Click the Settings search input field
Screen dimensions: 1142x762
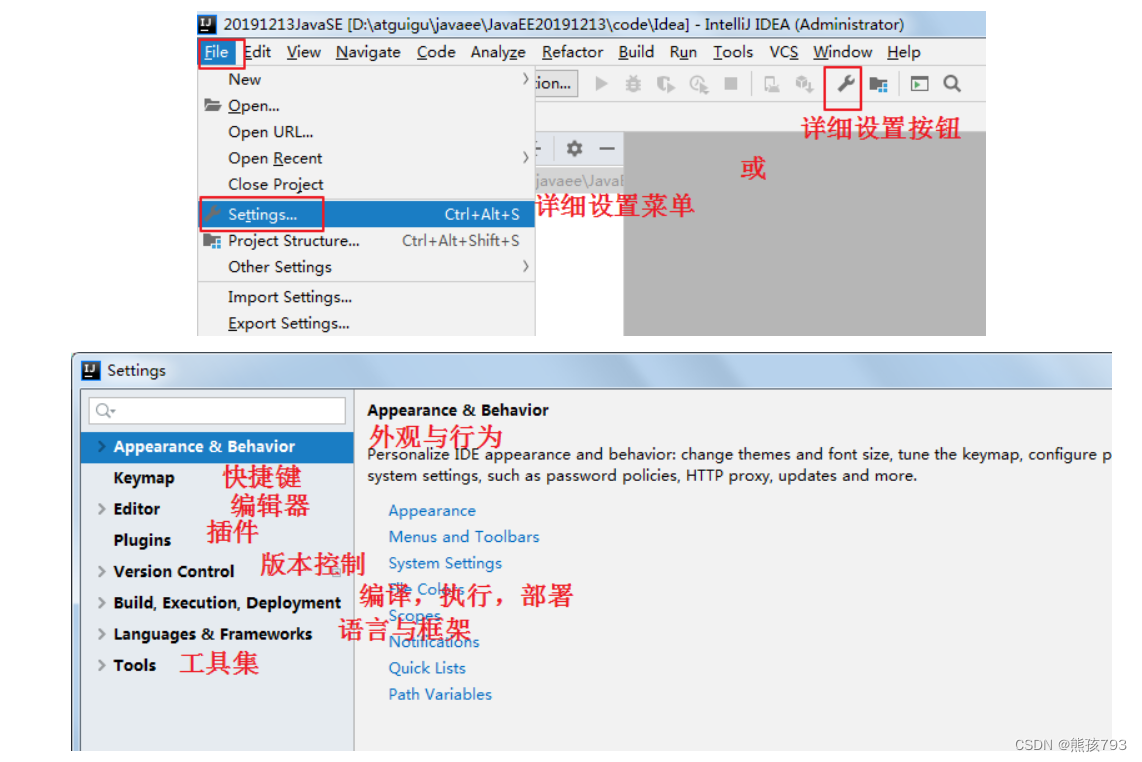tap(217, 410)
